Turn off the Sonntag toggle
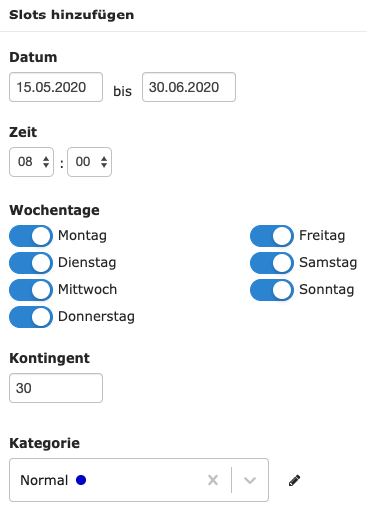The width and height of the screenshot is (367, 513). coord(272,290)
